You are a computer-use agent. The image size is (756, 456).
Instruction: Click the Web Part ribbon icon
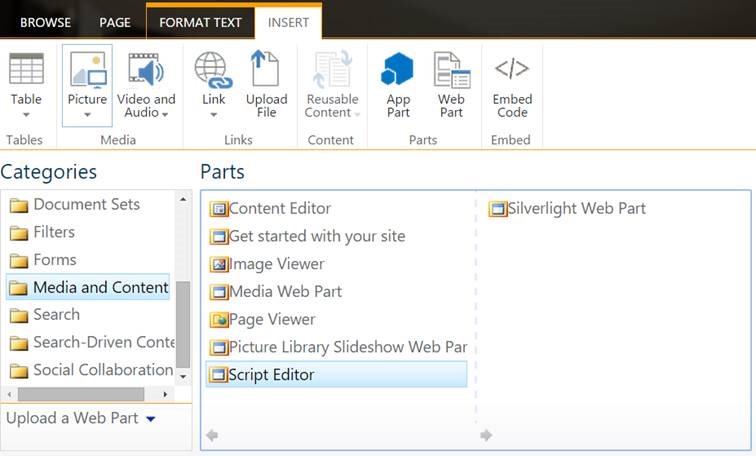(451, 70)
